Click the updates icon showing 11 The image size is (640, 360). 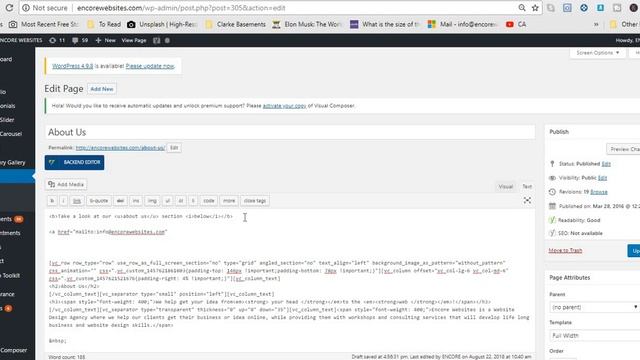coord(57,40)
